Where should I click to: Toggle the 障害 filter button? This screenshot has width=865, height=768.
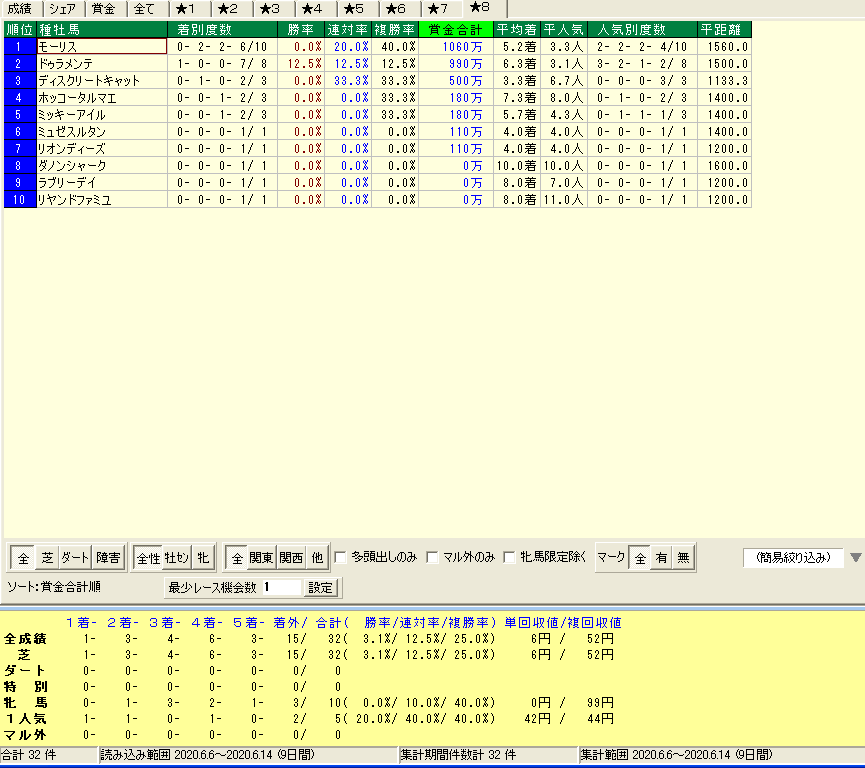point(108,558)
